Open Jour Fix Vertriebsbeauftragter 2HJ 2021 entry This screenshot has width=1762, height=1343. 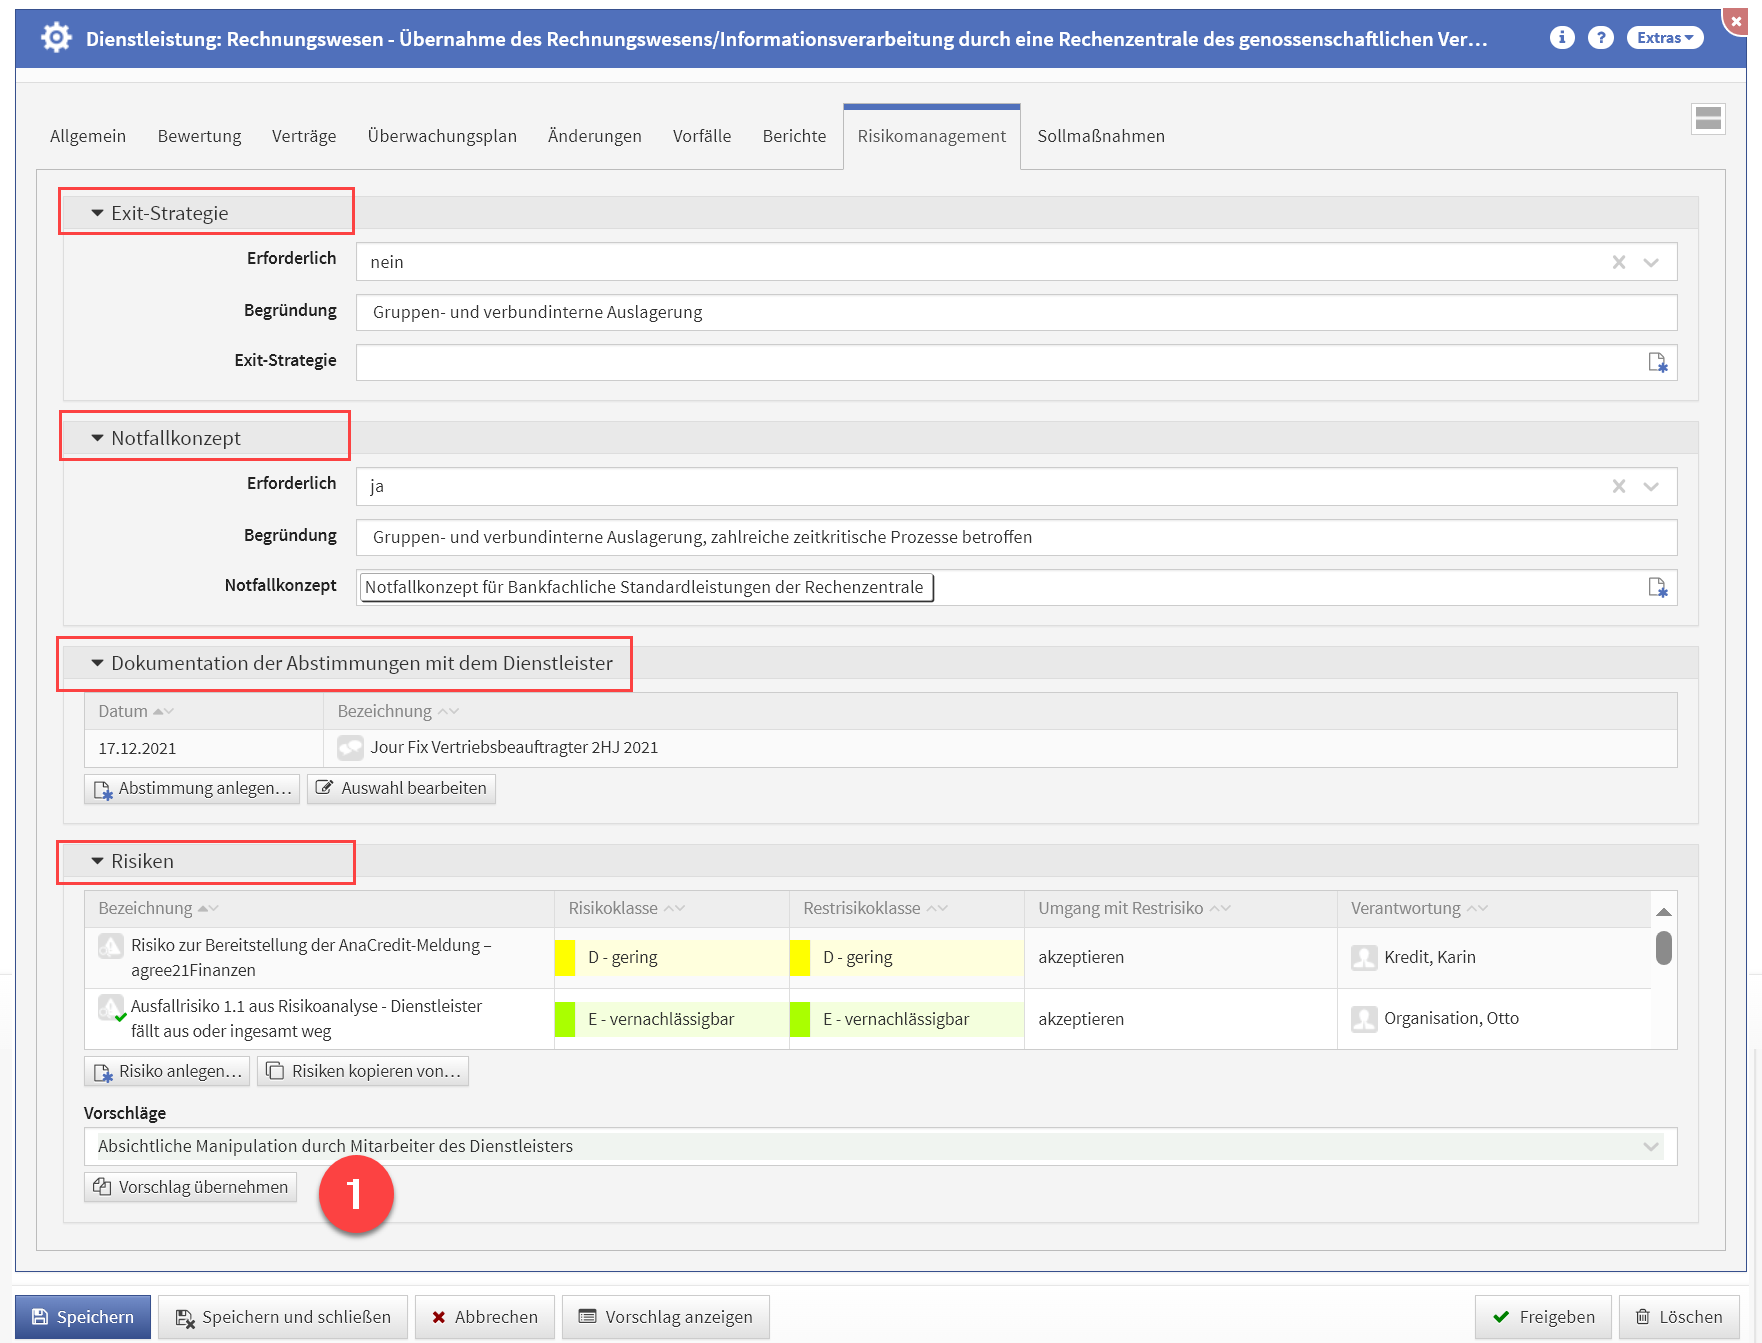coord(514,747)
